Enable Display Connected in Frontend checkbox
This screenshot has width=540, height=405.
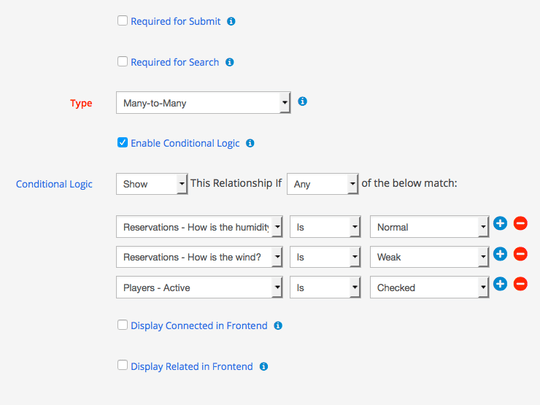[x=122, y=325]
